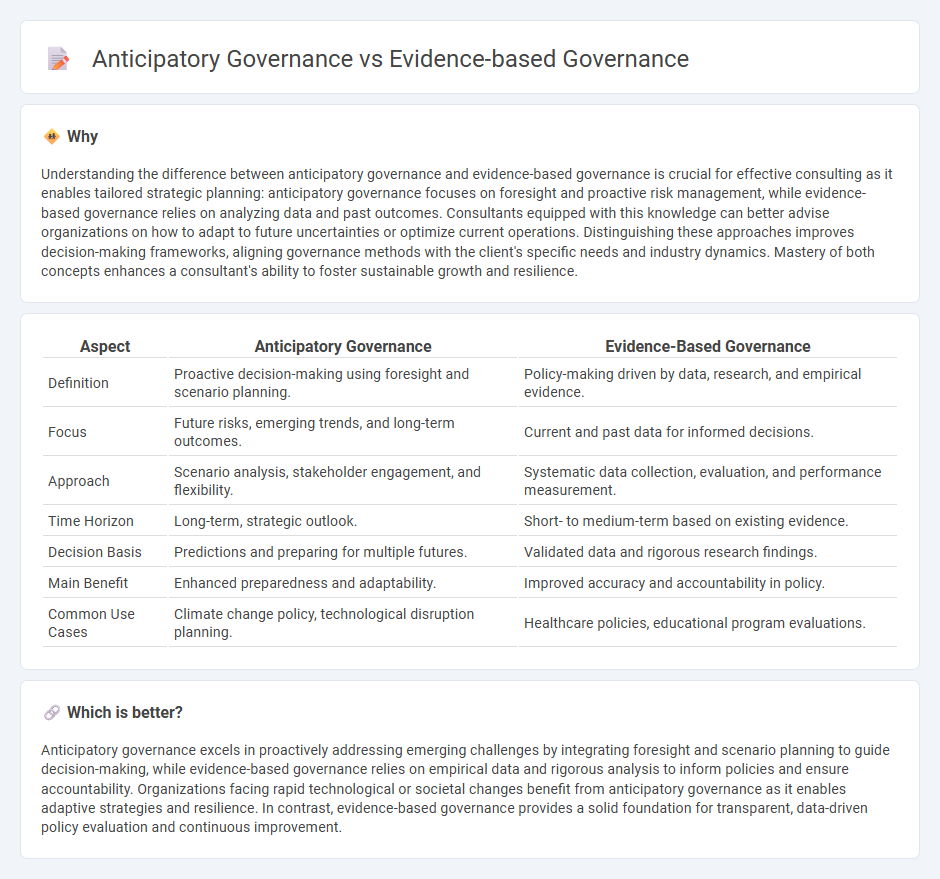Click cell 'Policy-making driven by data, research, and empirical evidence.'
Screen dimensions: 940x879
coord(707,383)
